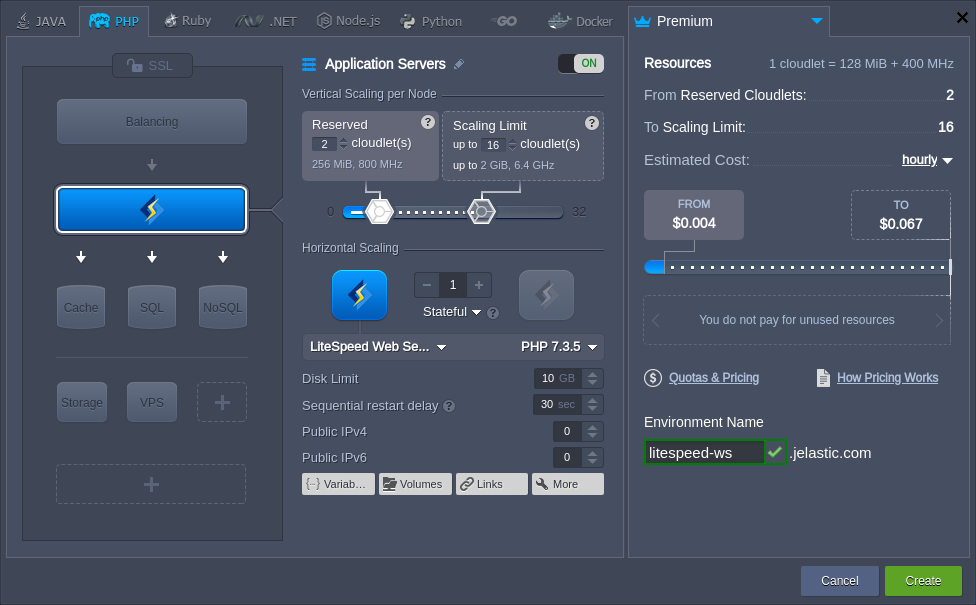Click the Scaling Limit cloudlets field

click(x=493, y=145)
